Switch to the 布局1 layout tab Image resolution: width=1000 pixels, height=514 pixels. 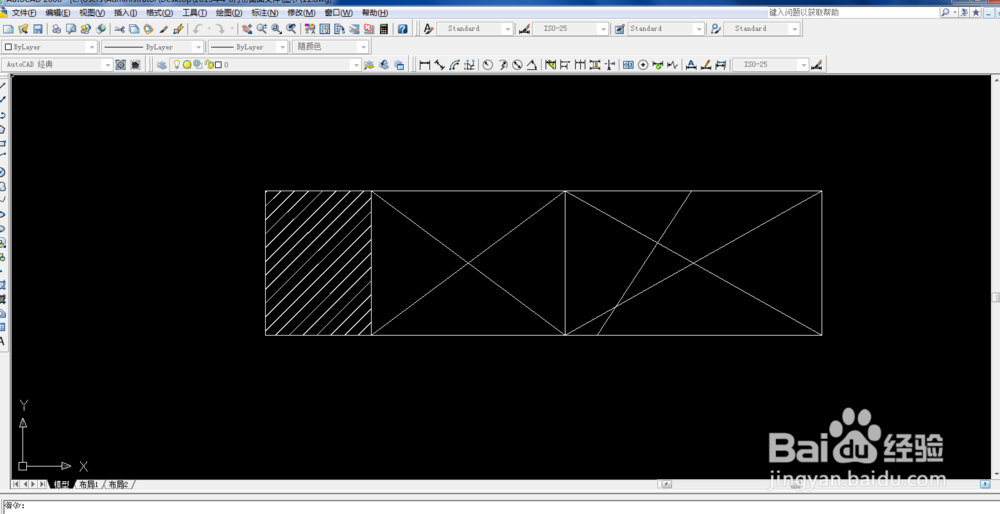(x=88, y=485)
